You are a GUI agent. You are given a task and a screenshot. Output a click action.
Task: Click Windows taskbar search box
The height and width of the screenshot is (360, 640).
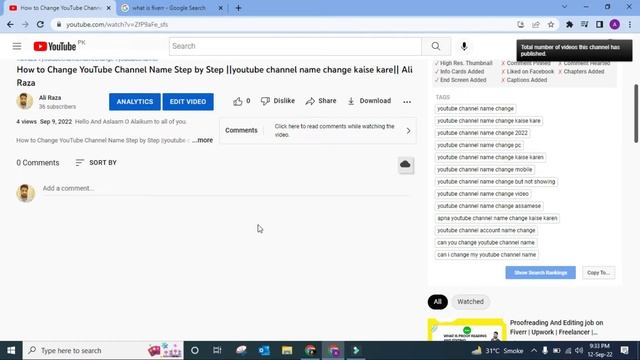tap(103, 351)
